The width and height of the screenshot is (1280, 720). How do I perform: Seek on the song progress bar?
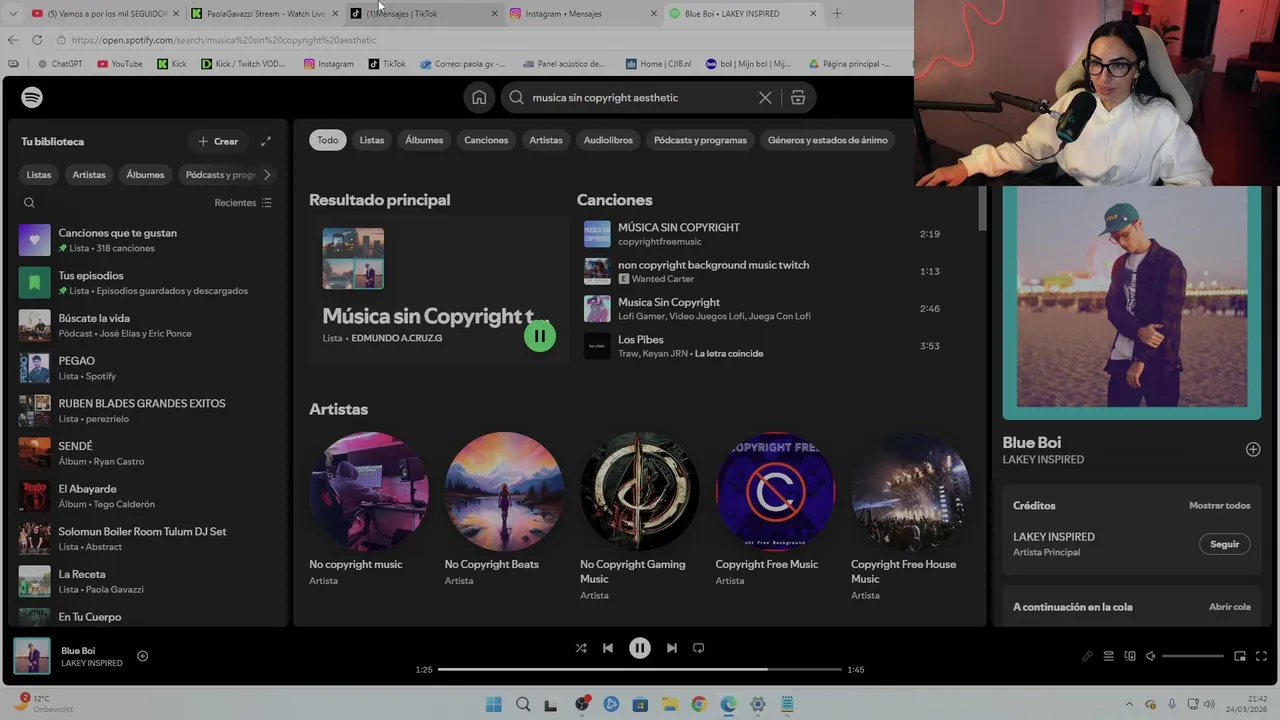[640, 669]
